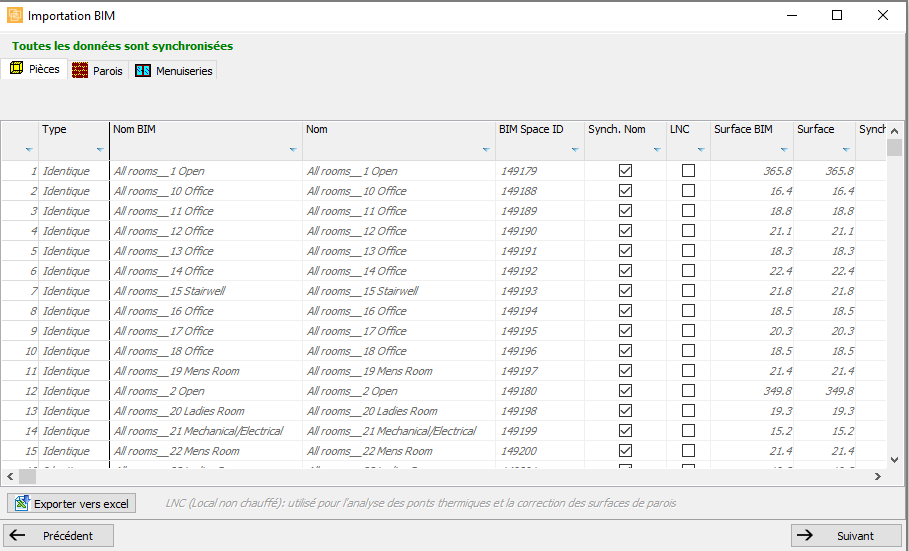This screenshot has height=551, width=909.
Task: Toggle Synch. Nom for 11 Office row
Action: (625, 211)
